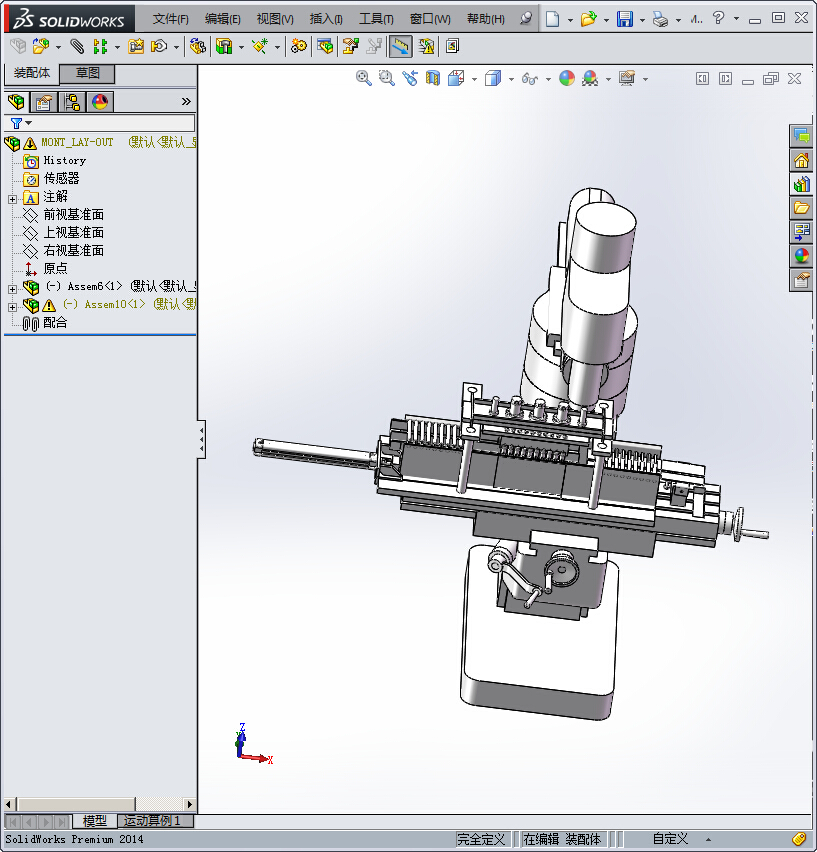The height and width of the screenshot is (852, 817).
Task: Click the SolidWorks Resources home icon
Action: [801, 160]
